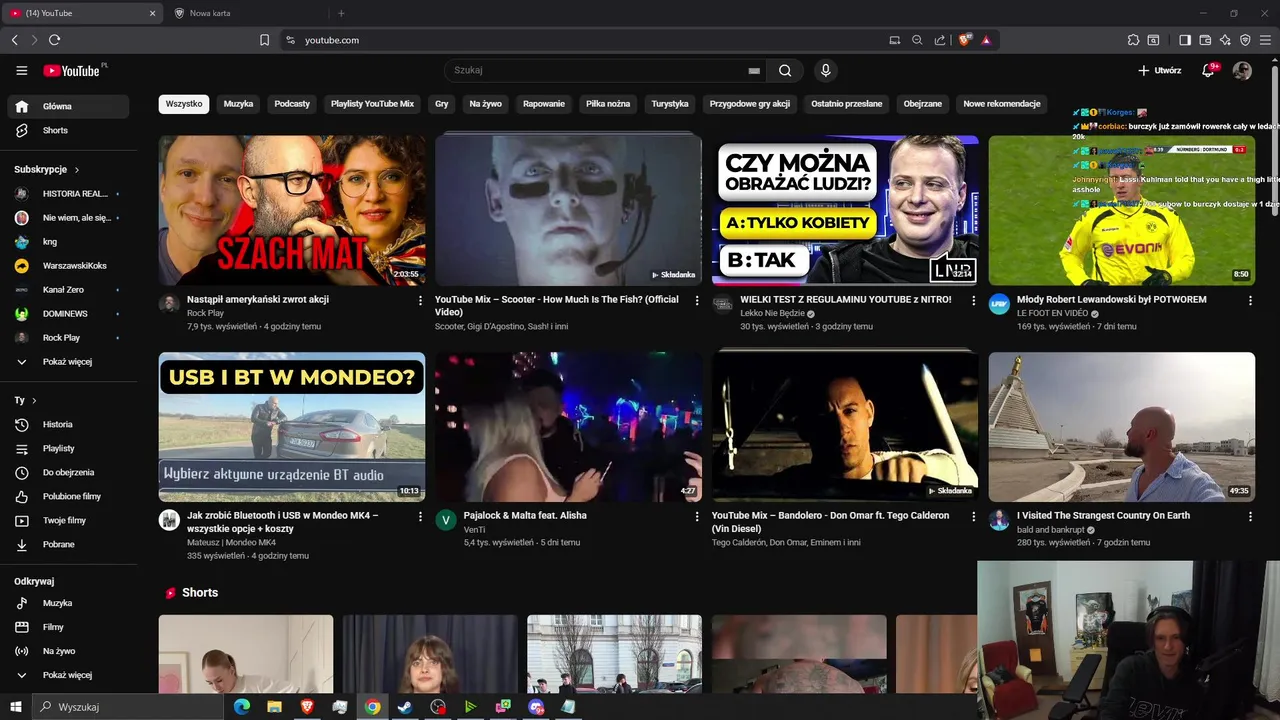1280x720 pixels.
Task: Open Kanał Zero subscription
Action: click(x=68, y=290)
